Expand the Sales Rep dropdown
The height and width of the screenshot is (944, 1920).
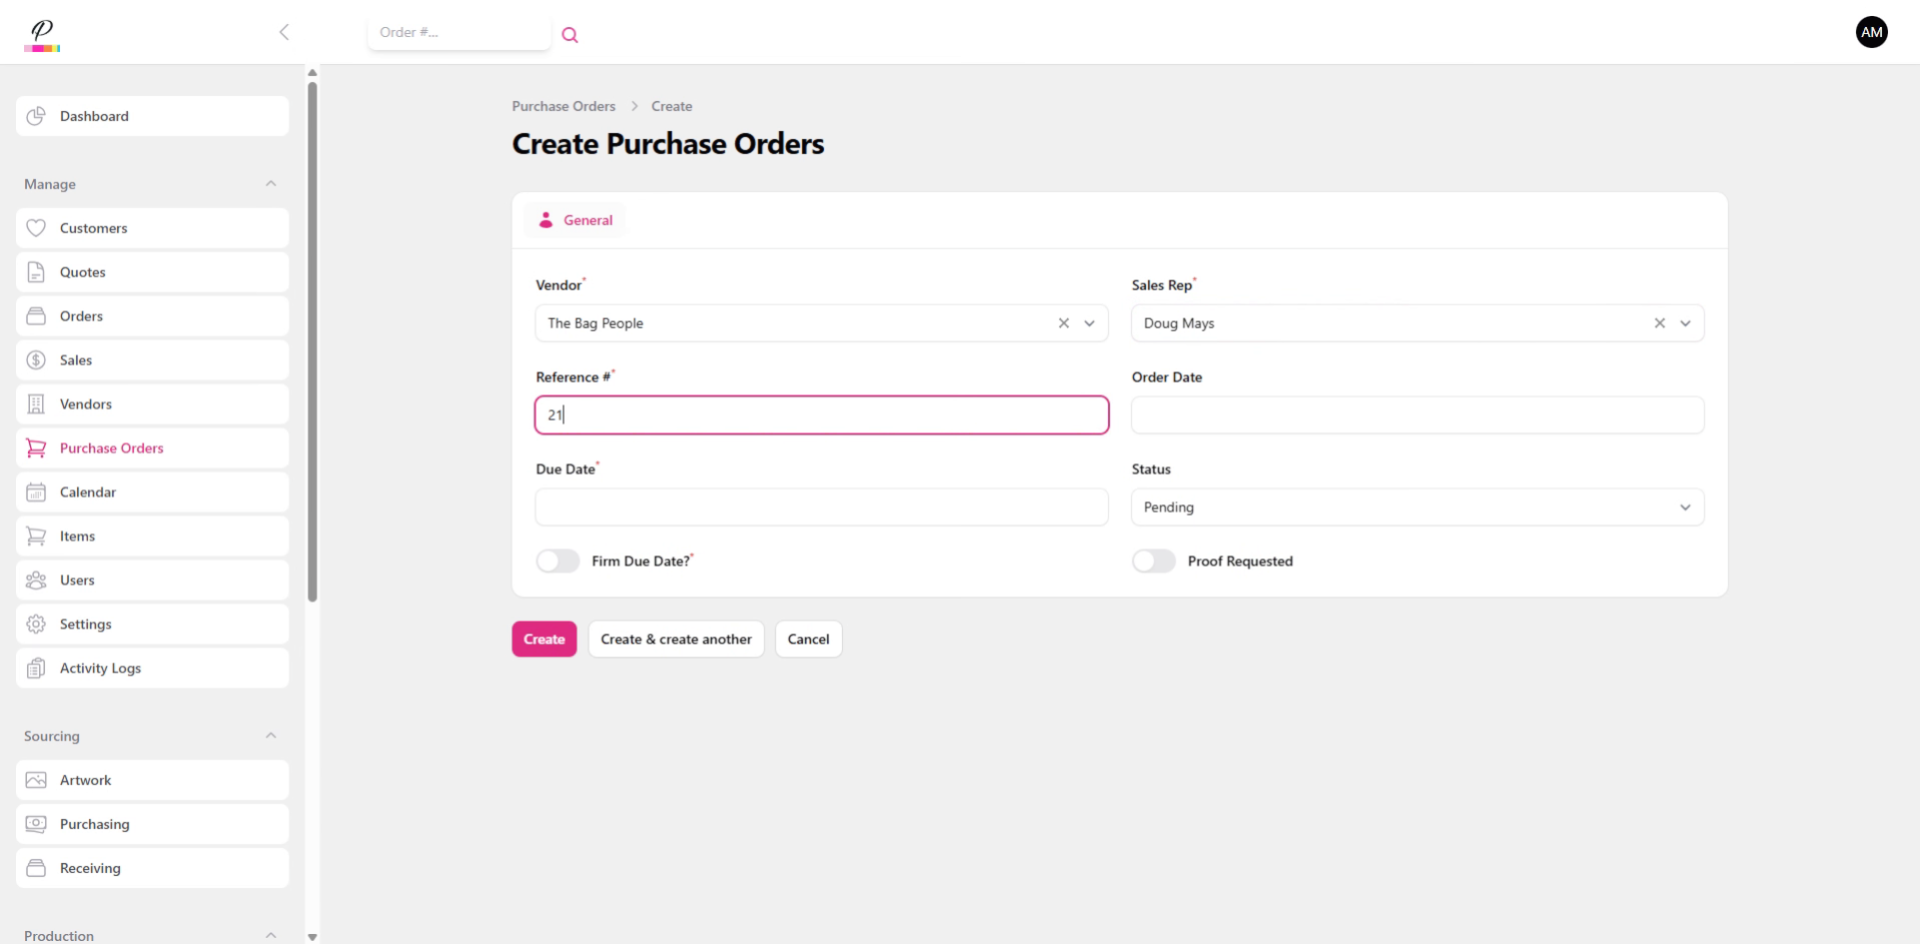[x=1687, y=323]
